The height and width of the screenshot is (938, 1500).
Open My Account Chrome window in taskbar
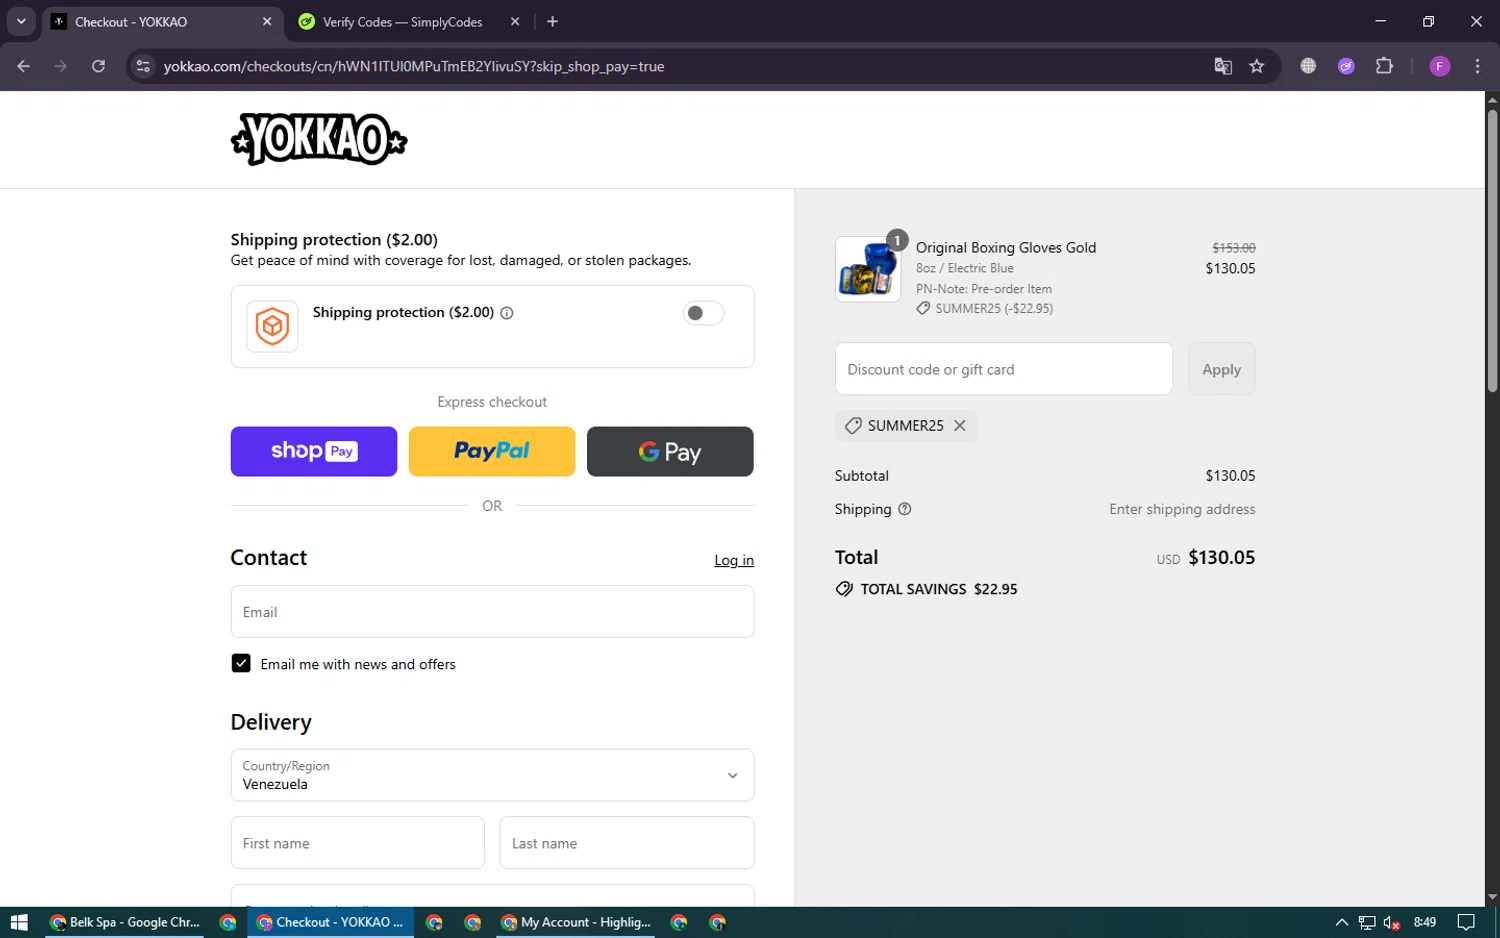(x=576, y=922)
